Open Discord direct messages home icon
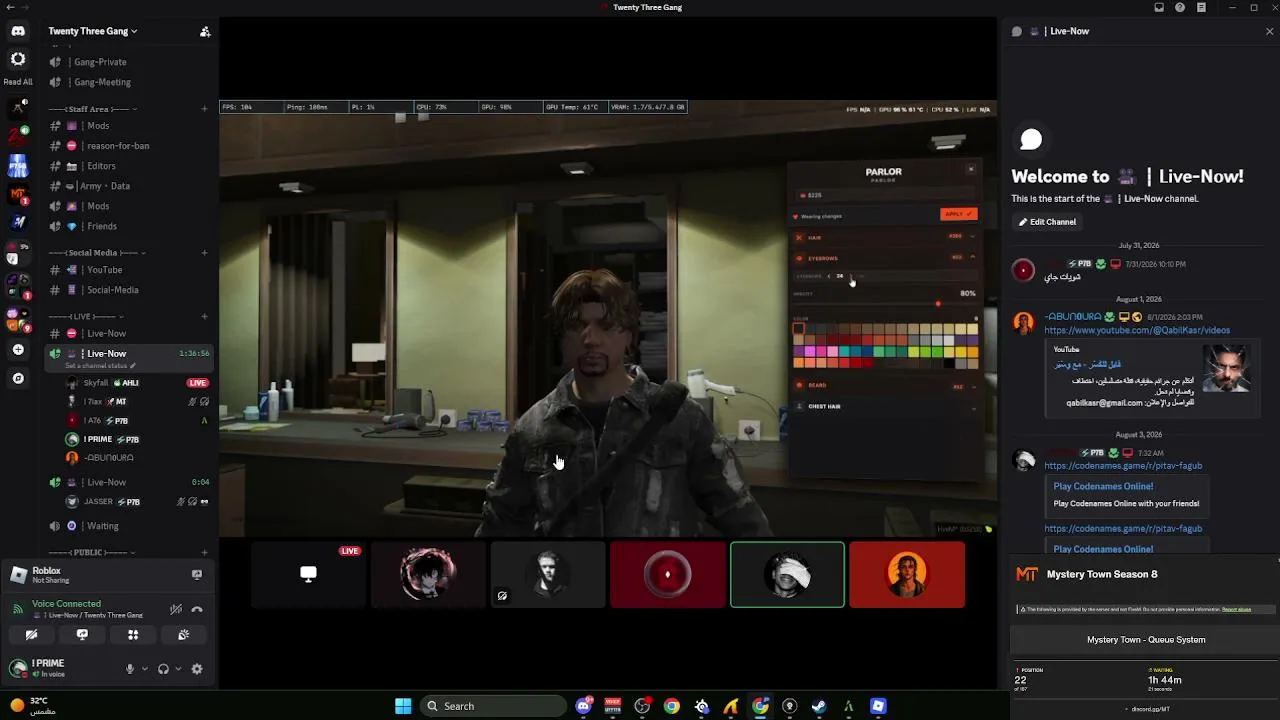This screenshot has height=720, width=1280. point(18,31)
